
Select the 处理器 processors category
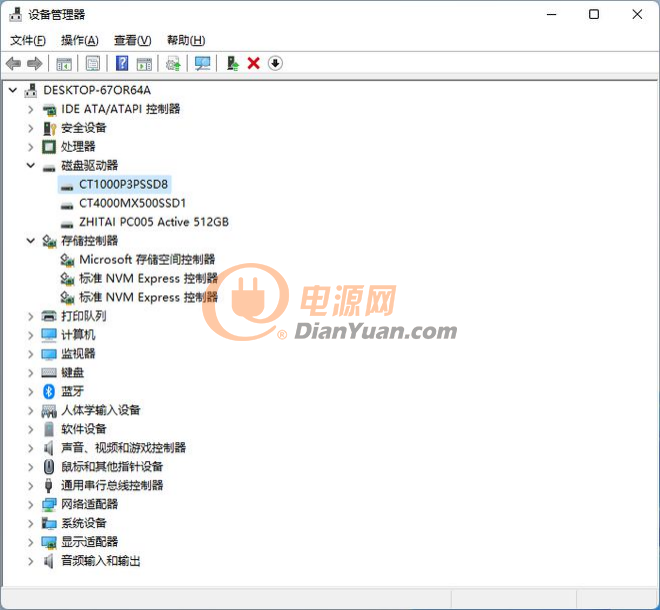click(78, 146)
